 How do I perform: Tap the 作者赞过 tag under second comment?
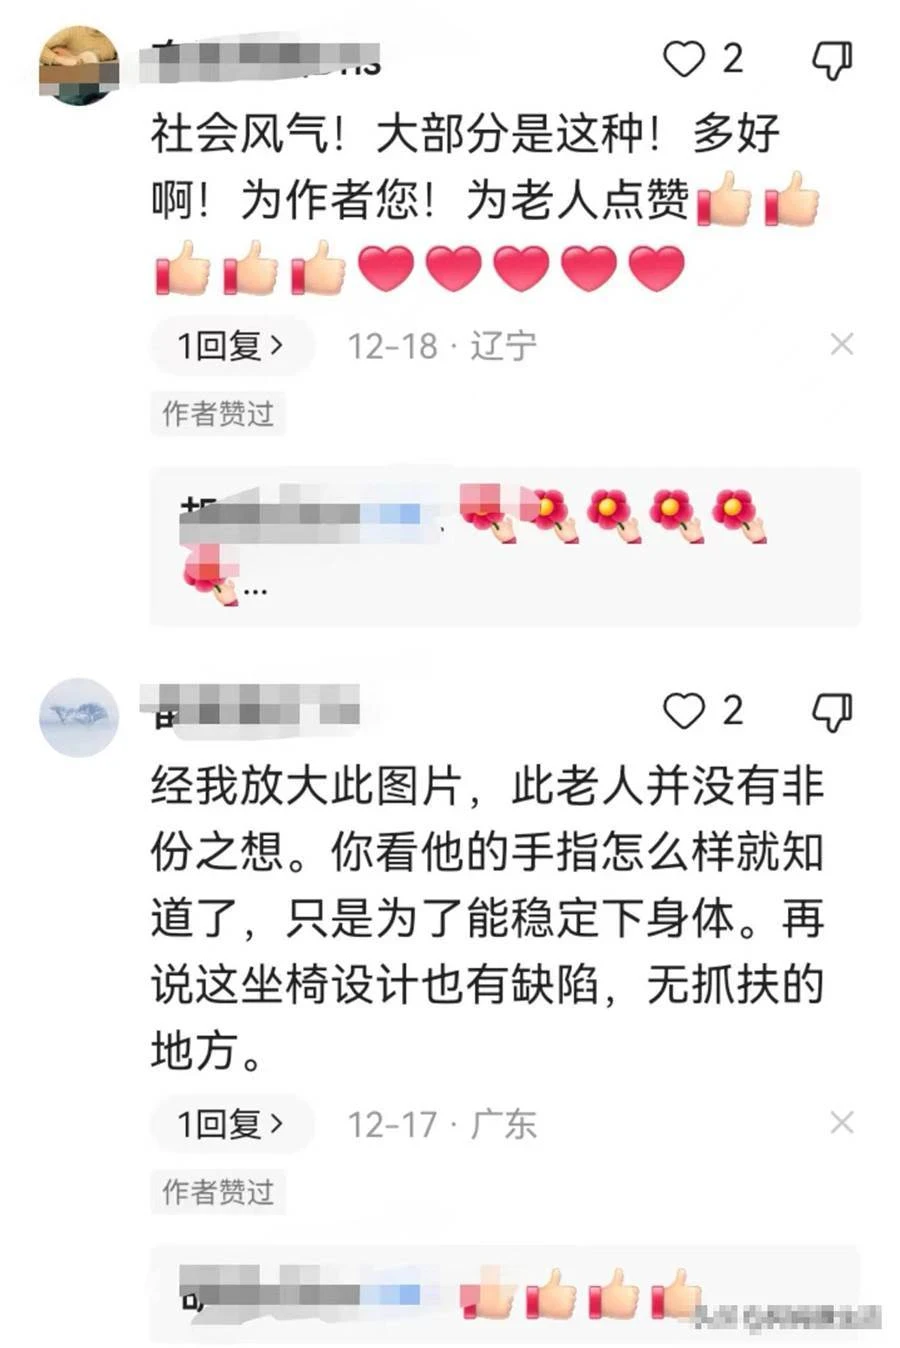pos(218,1191)
